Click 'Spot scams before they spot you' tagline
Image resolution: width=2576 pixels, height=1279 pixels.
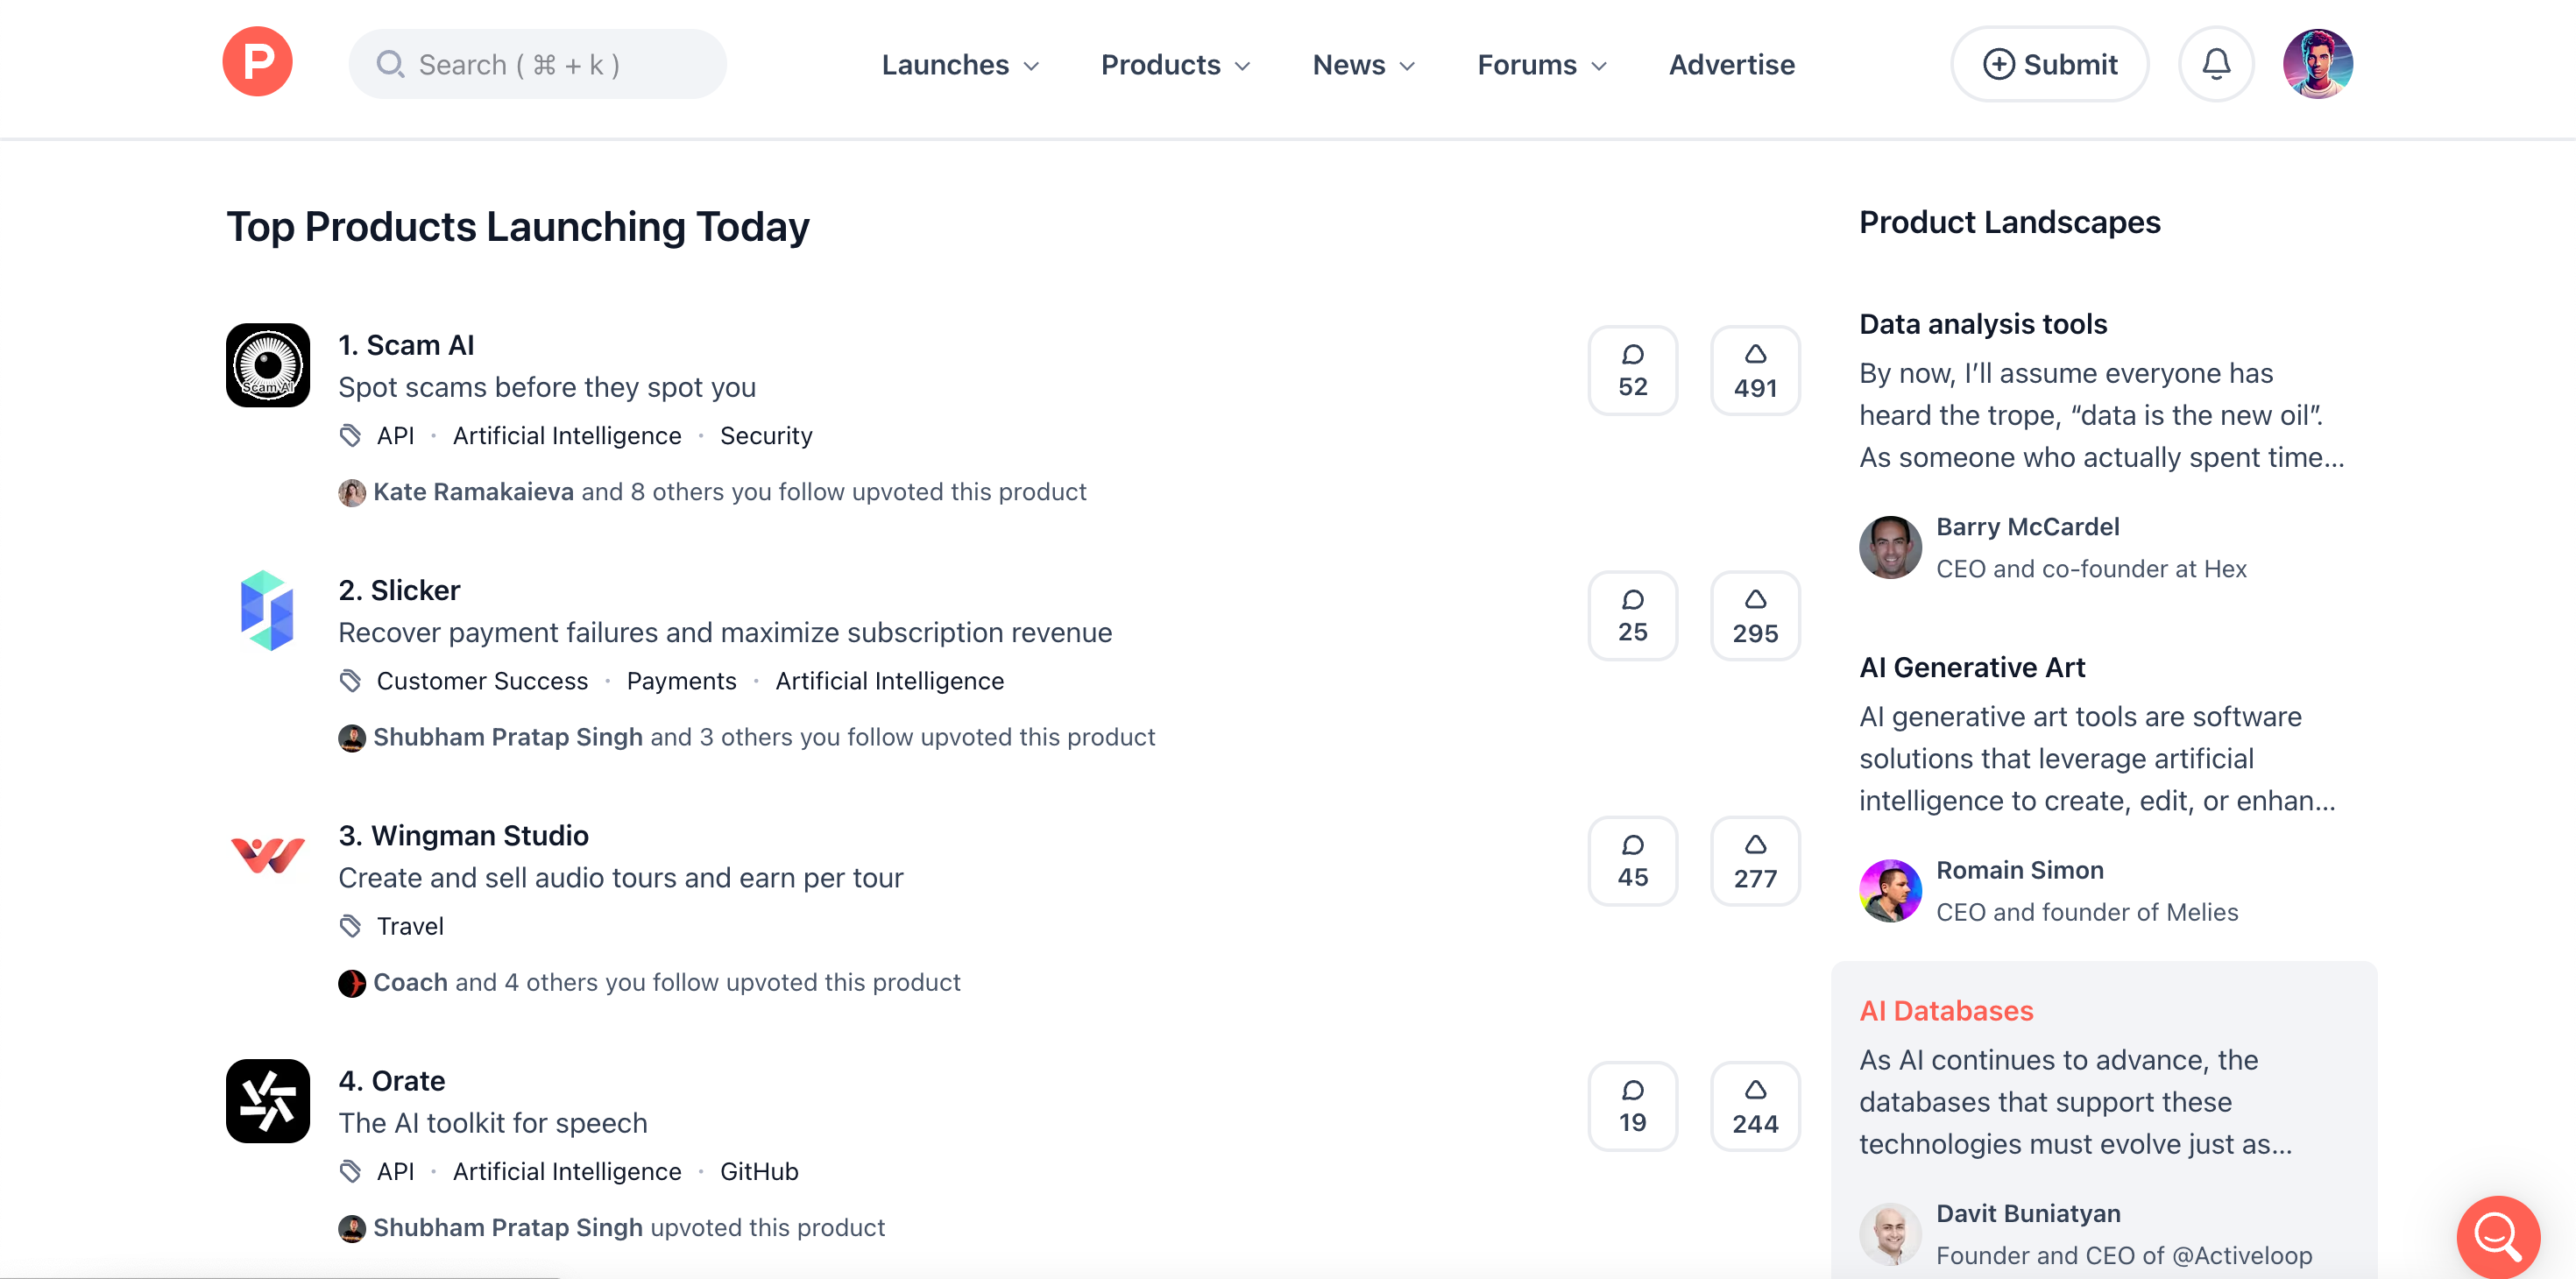(546, 387)
